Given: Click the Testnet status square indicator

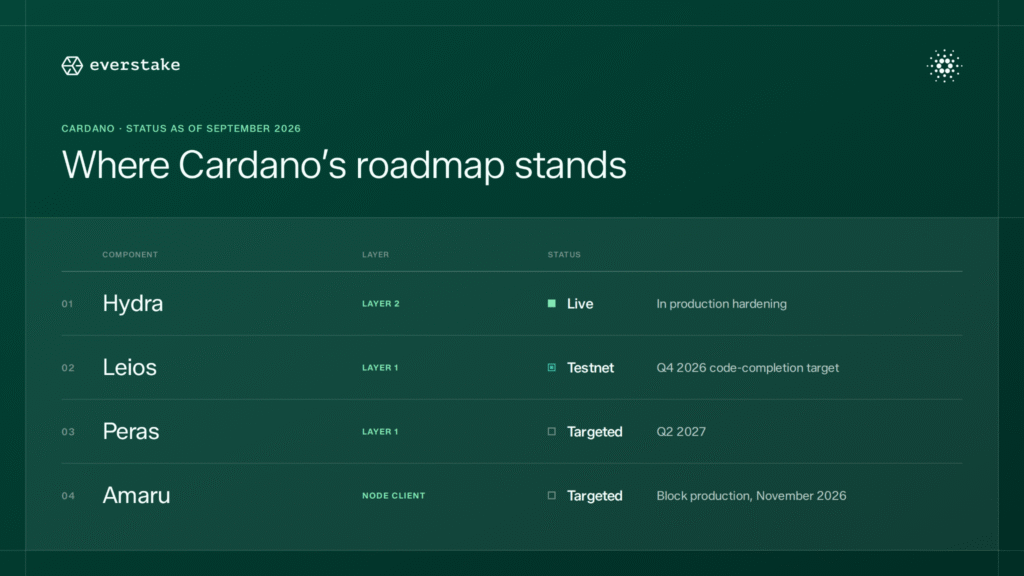Looking at the screenshot, I should [552, 368].
